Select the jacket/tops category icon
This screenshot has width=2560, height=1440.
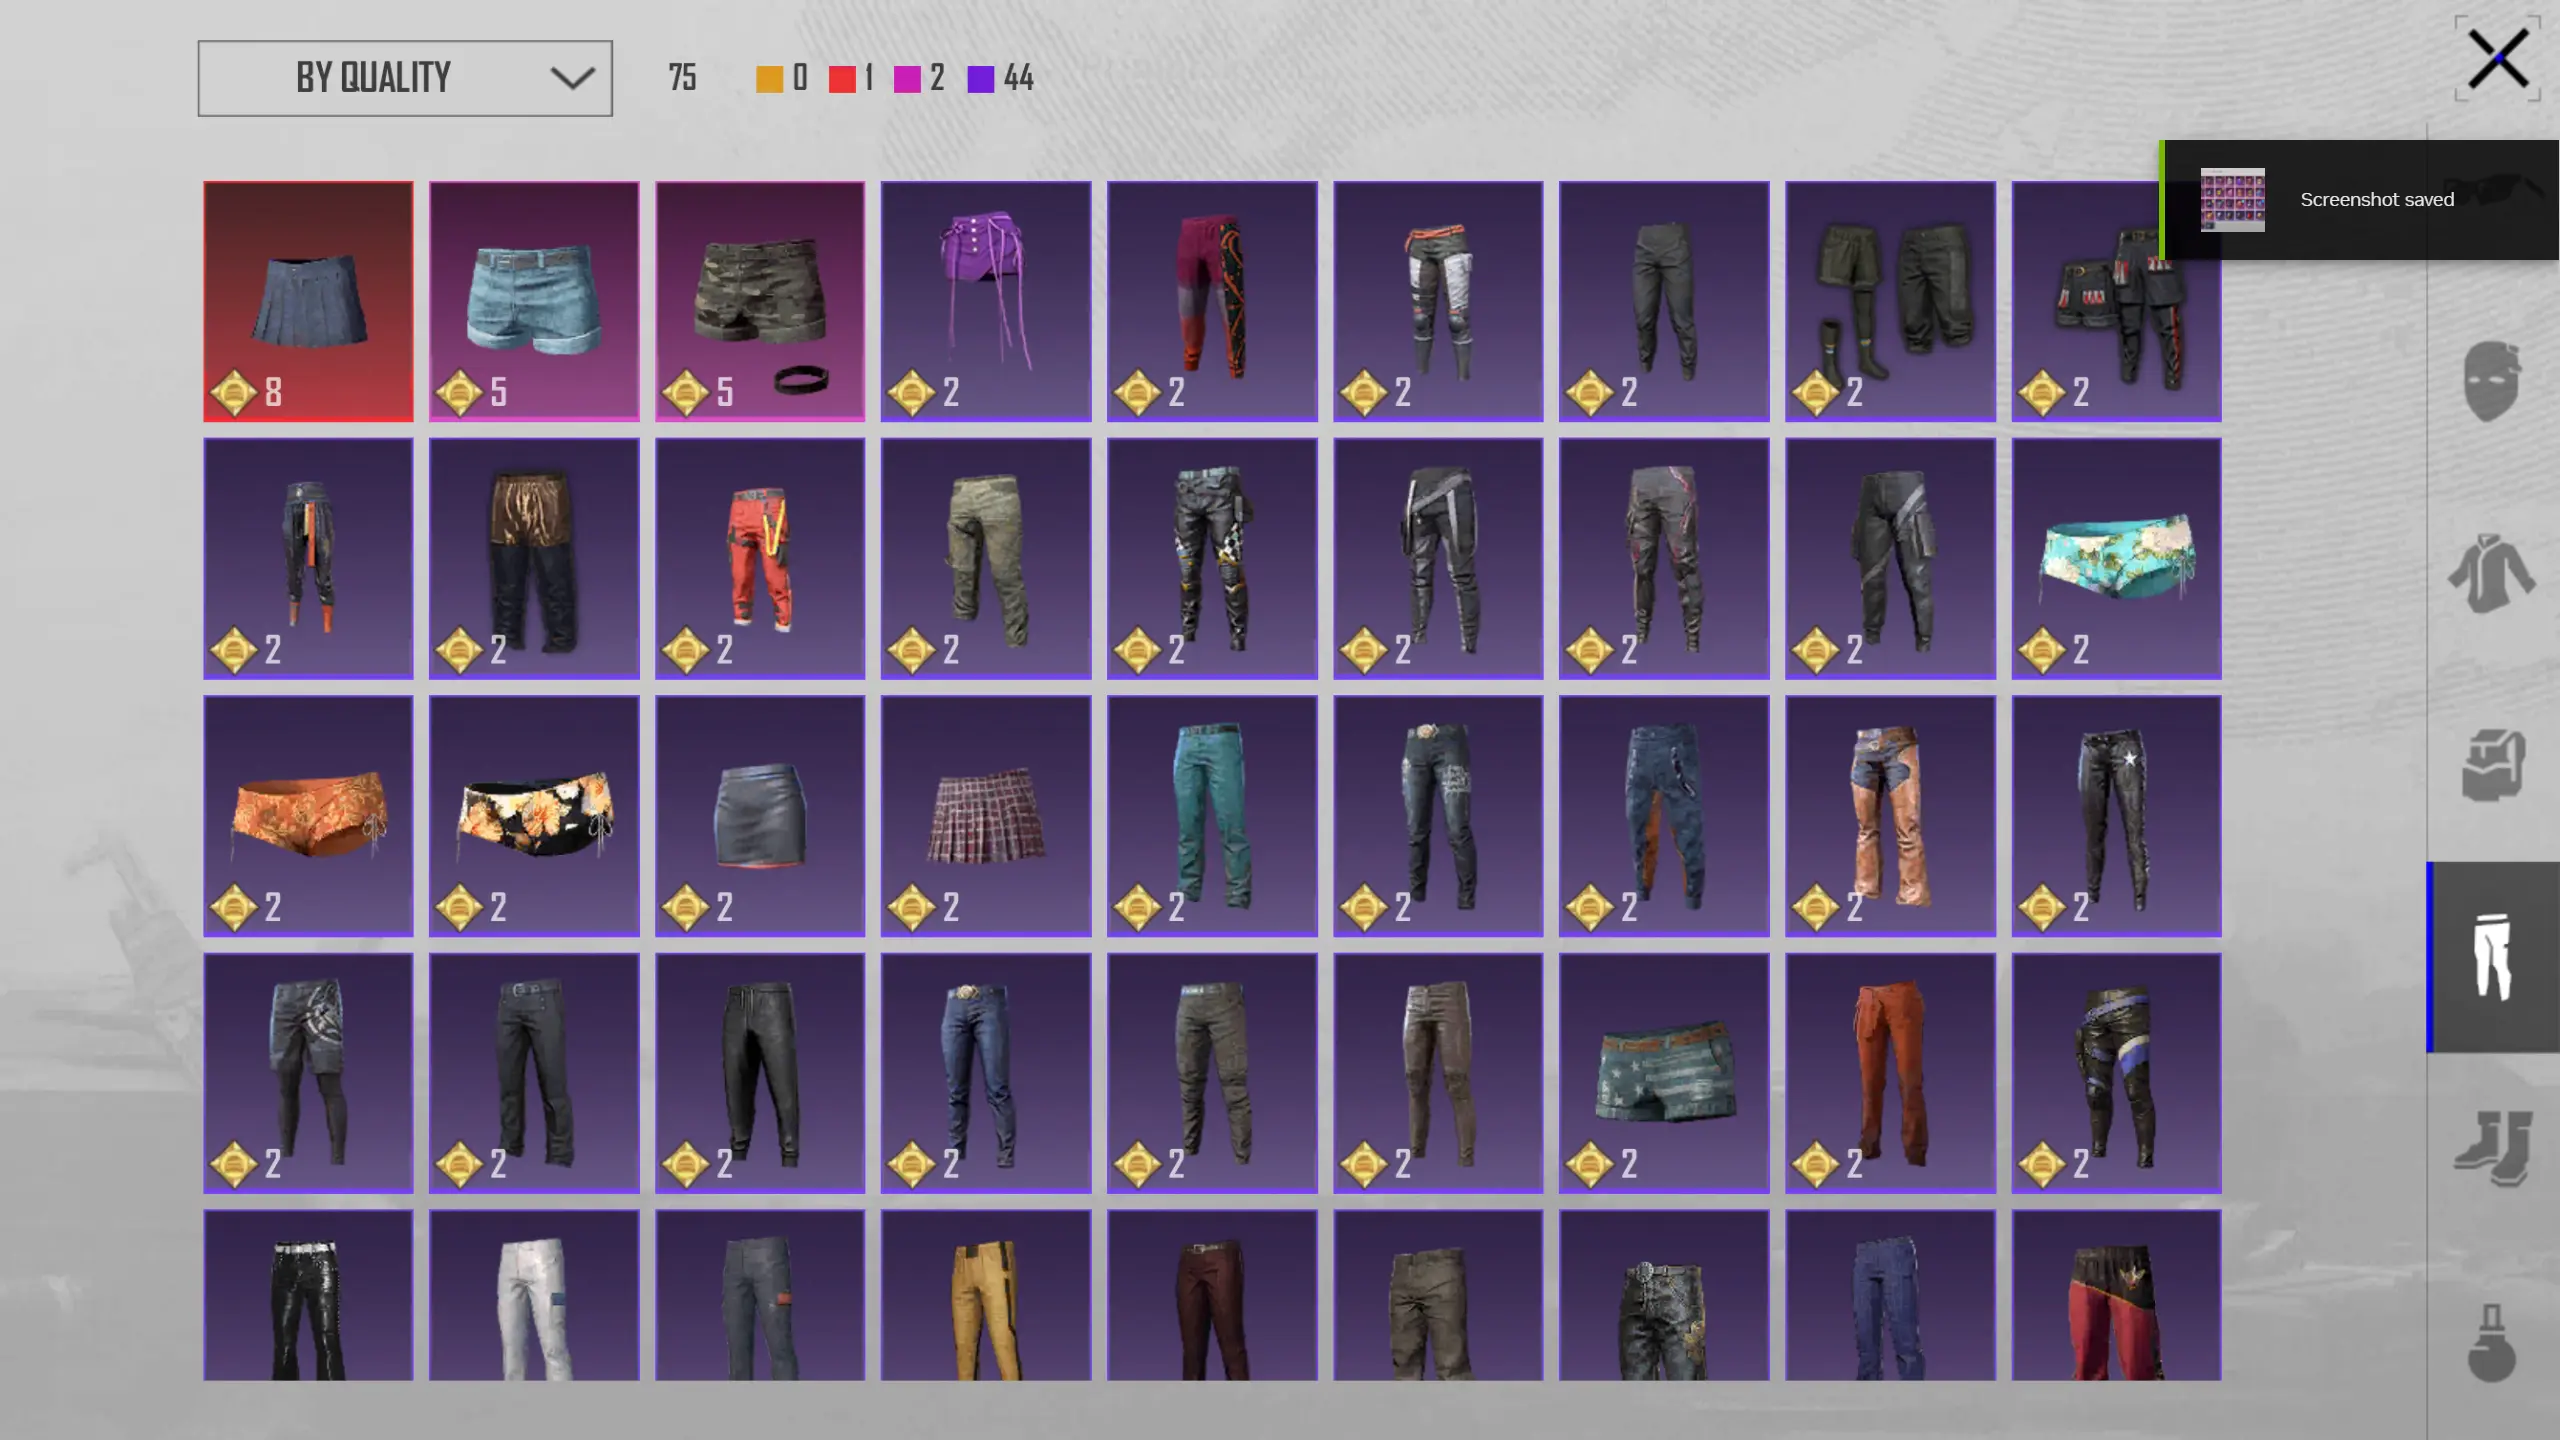tap(2492, 572)
